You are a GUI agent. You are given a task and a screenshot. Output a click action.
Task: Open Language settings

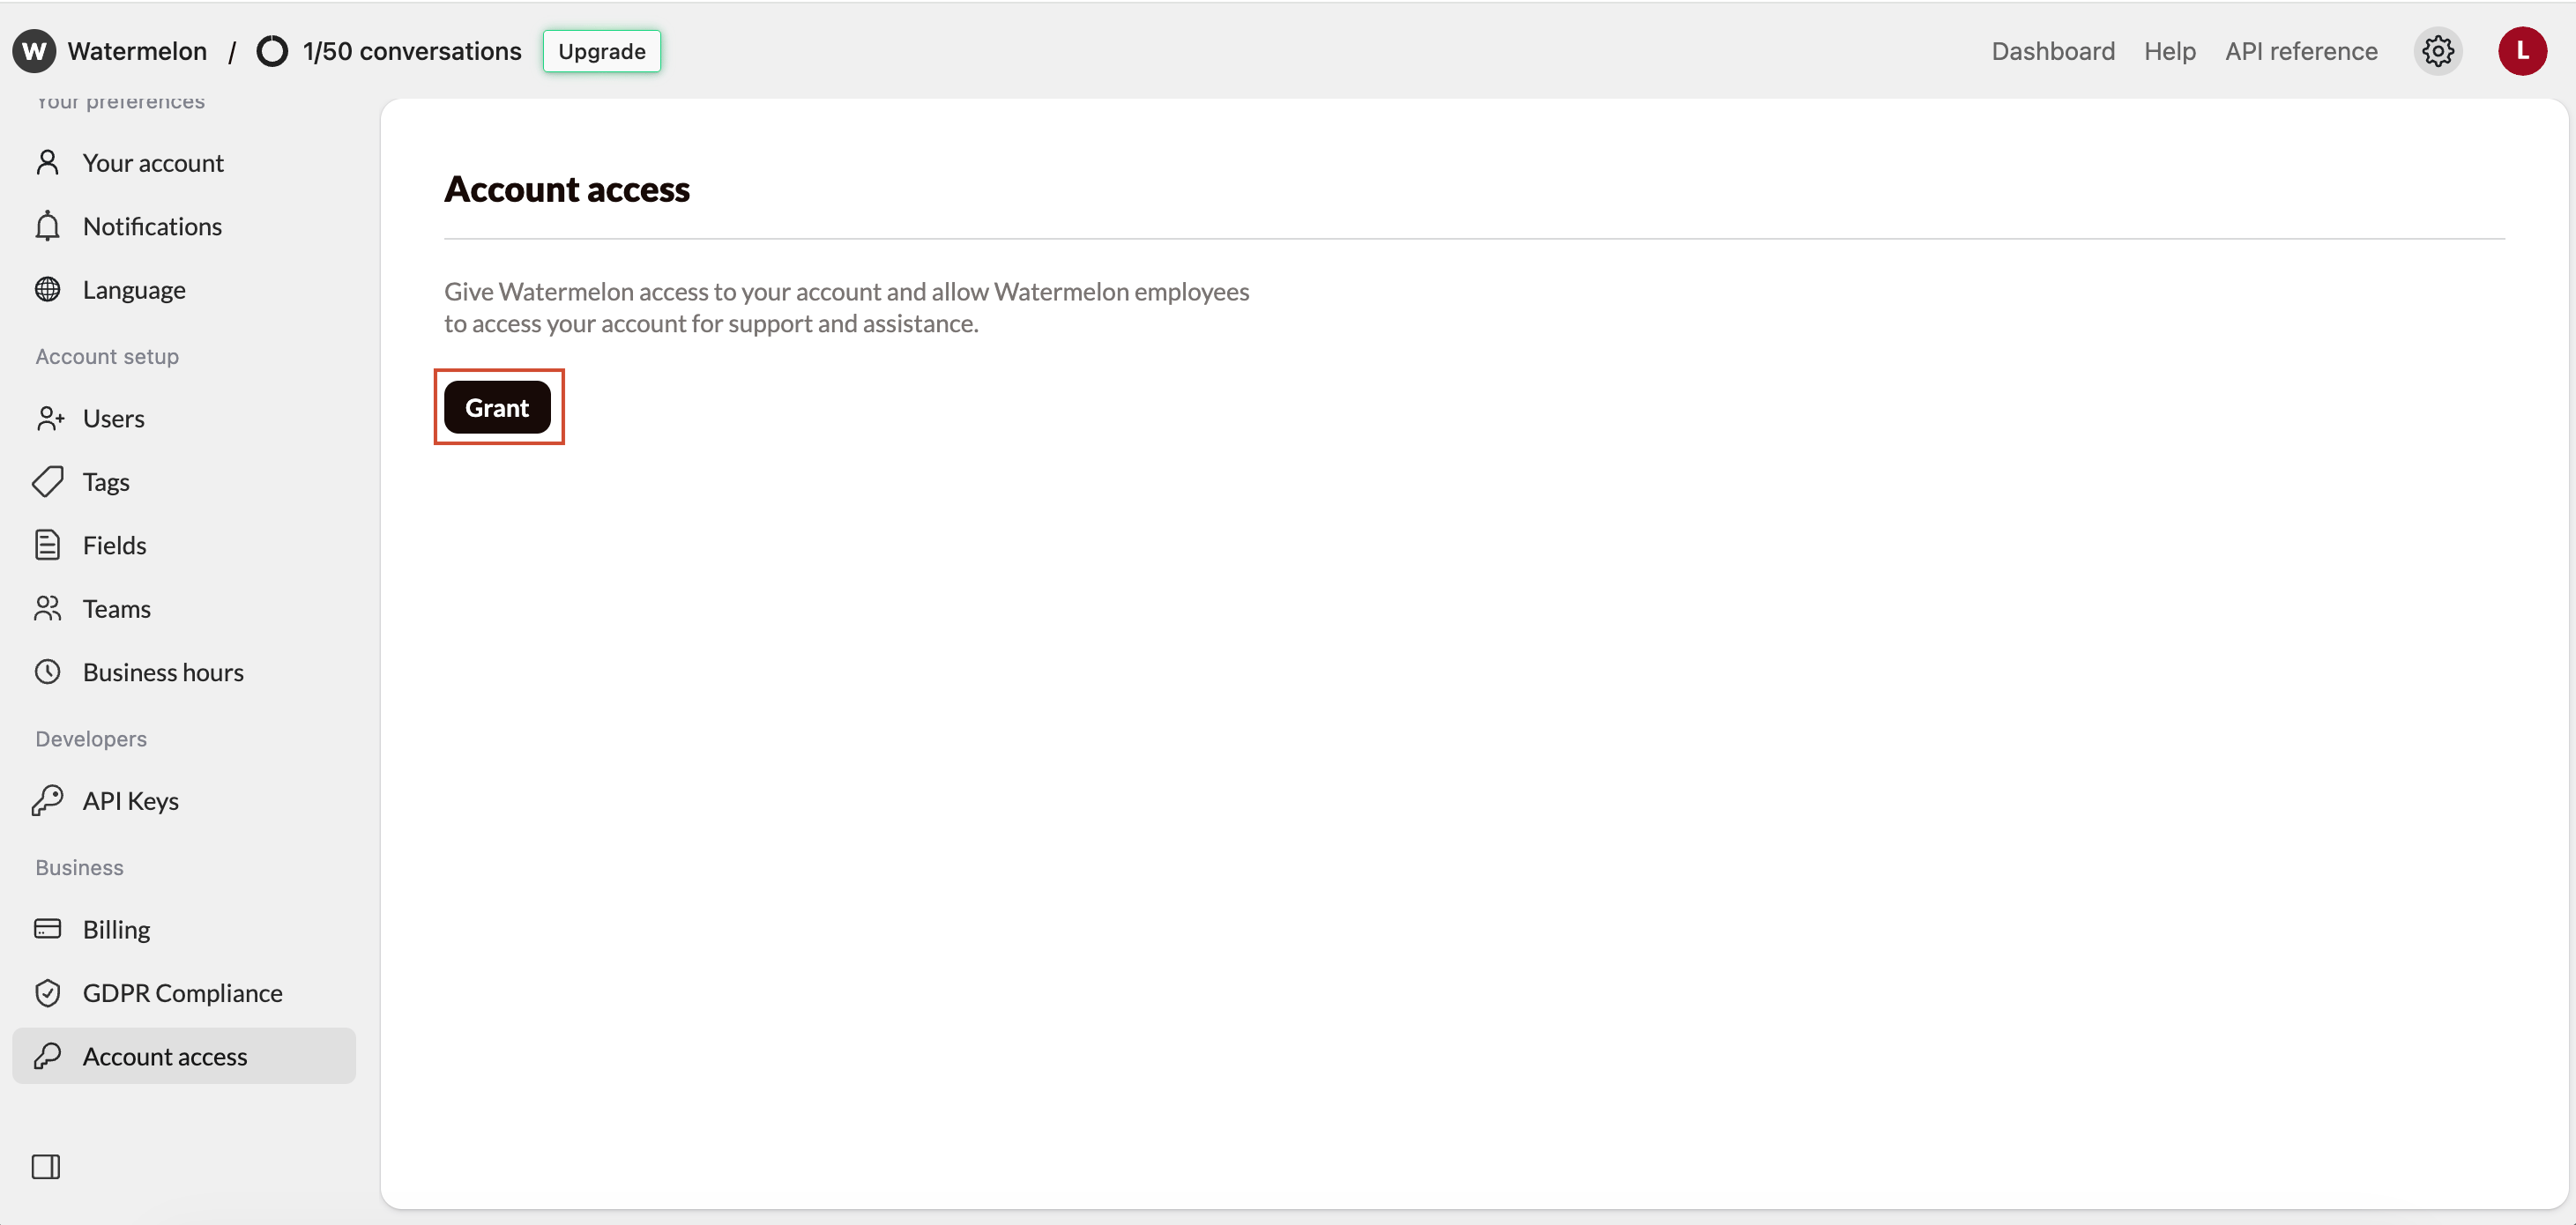184,290
